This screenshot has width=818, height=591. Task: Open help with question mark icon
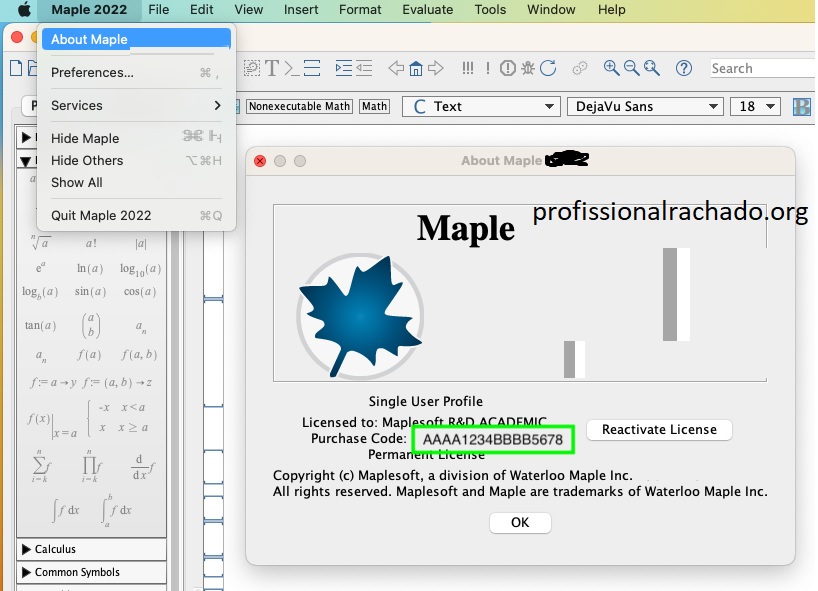pyautogui.click(x=684, y=68)
